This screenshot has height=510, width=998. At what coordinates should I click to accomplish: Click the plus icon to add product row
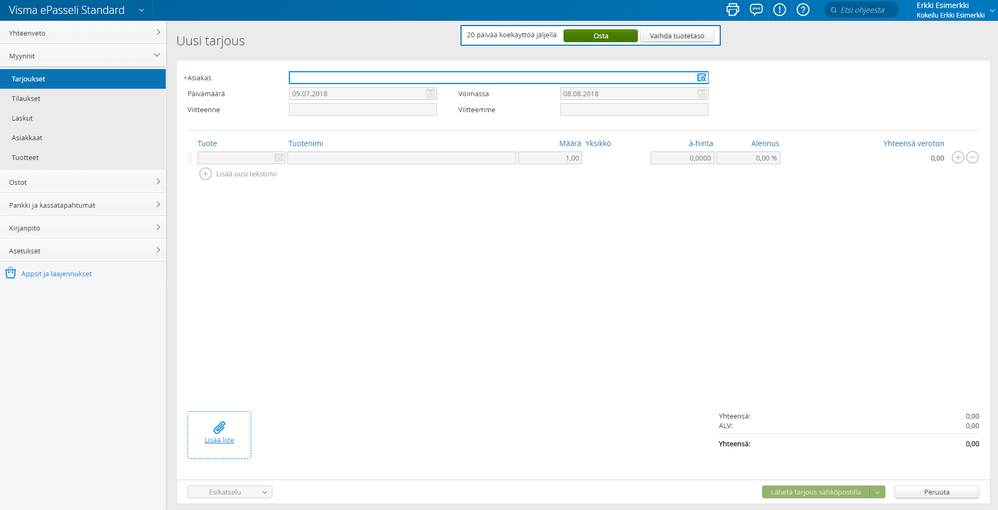coord(958,158)
